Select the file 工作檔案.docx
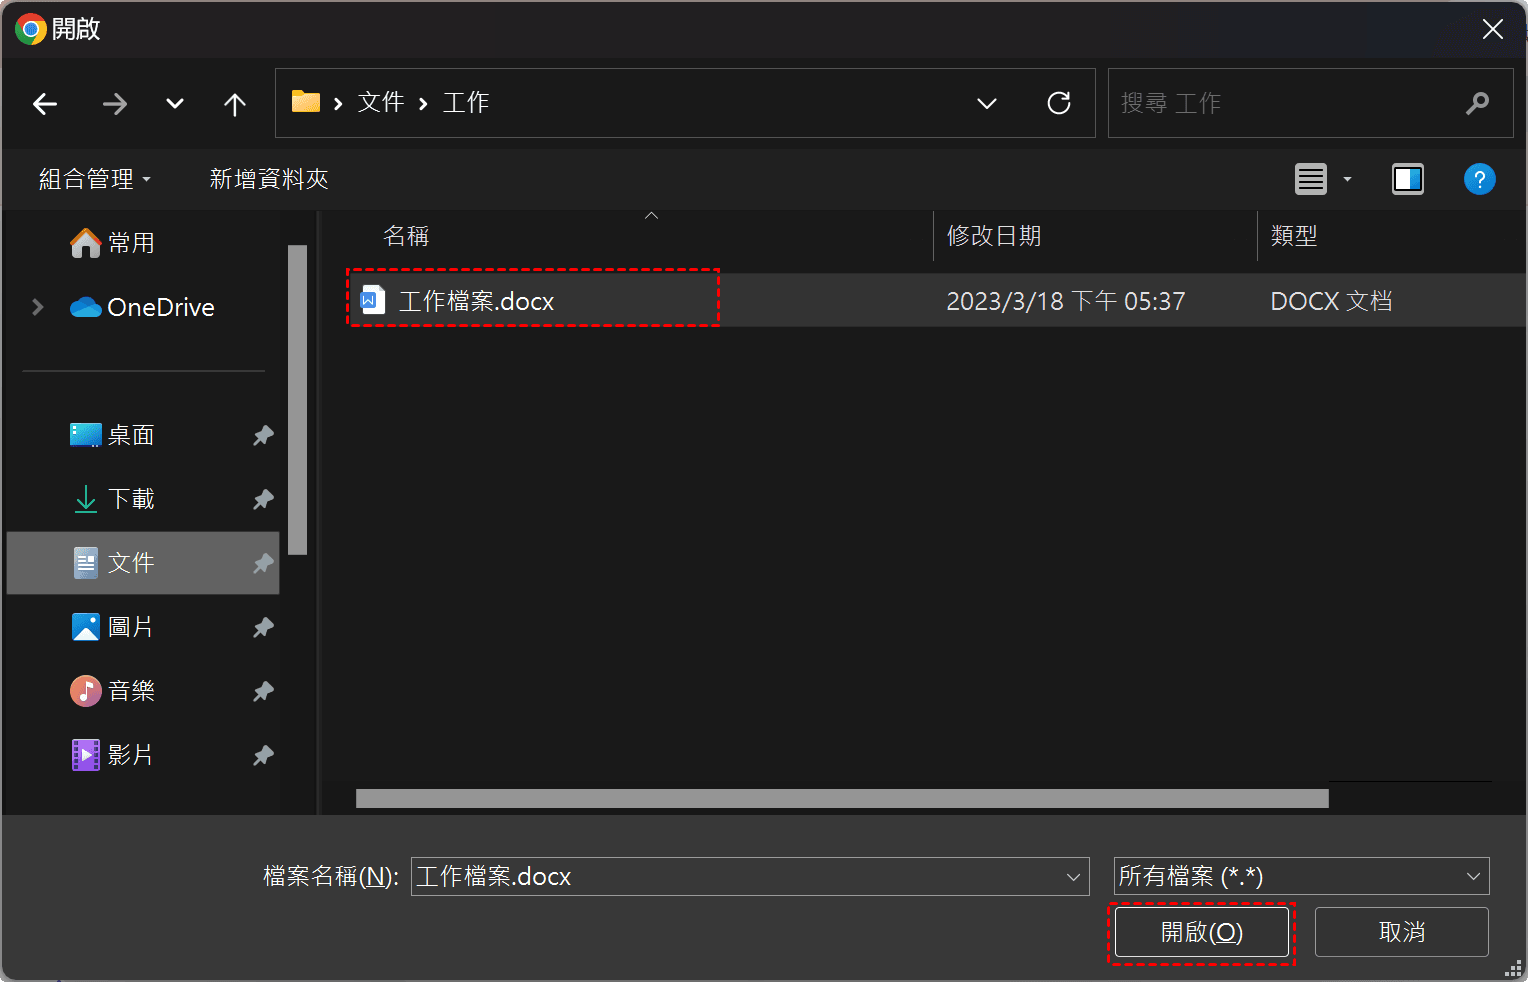The width and height of the screenshot is (1528, 982). [x=477, y=301]
